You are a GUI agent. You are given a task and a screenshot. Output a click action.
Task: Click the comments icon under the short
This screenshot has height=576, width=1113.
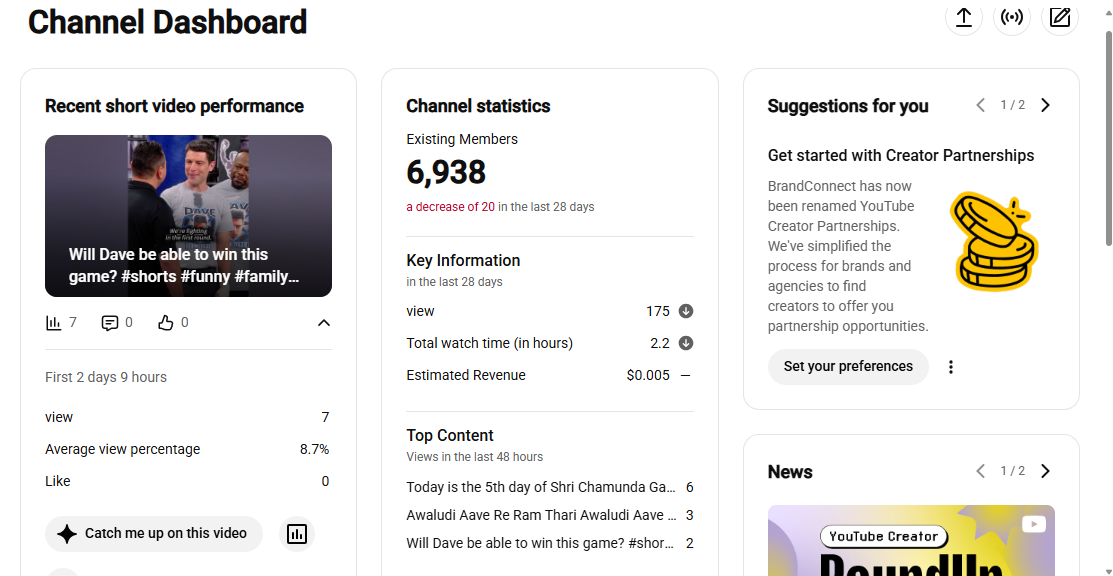(x=109, y=323)
